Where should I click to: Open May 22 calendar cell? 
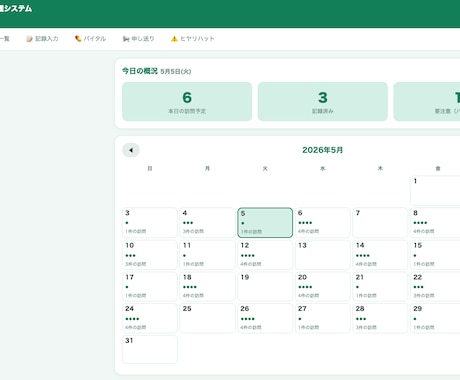435,286
